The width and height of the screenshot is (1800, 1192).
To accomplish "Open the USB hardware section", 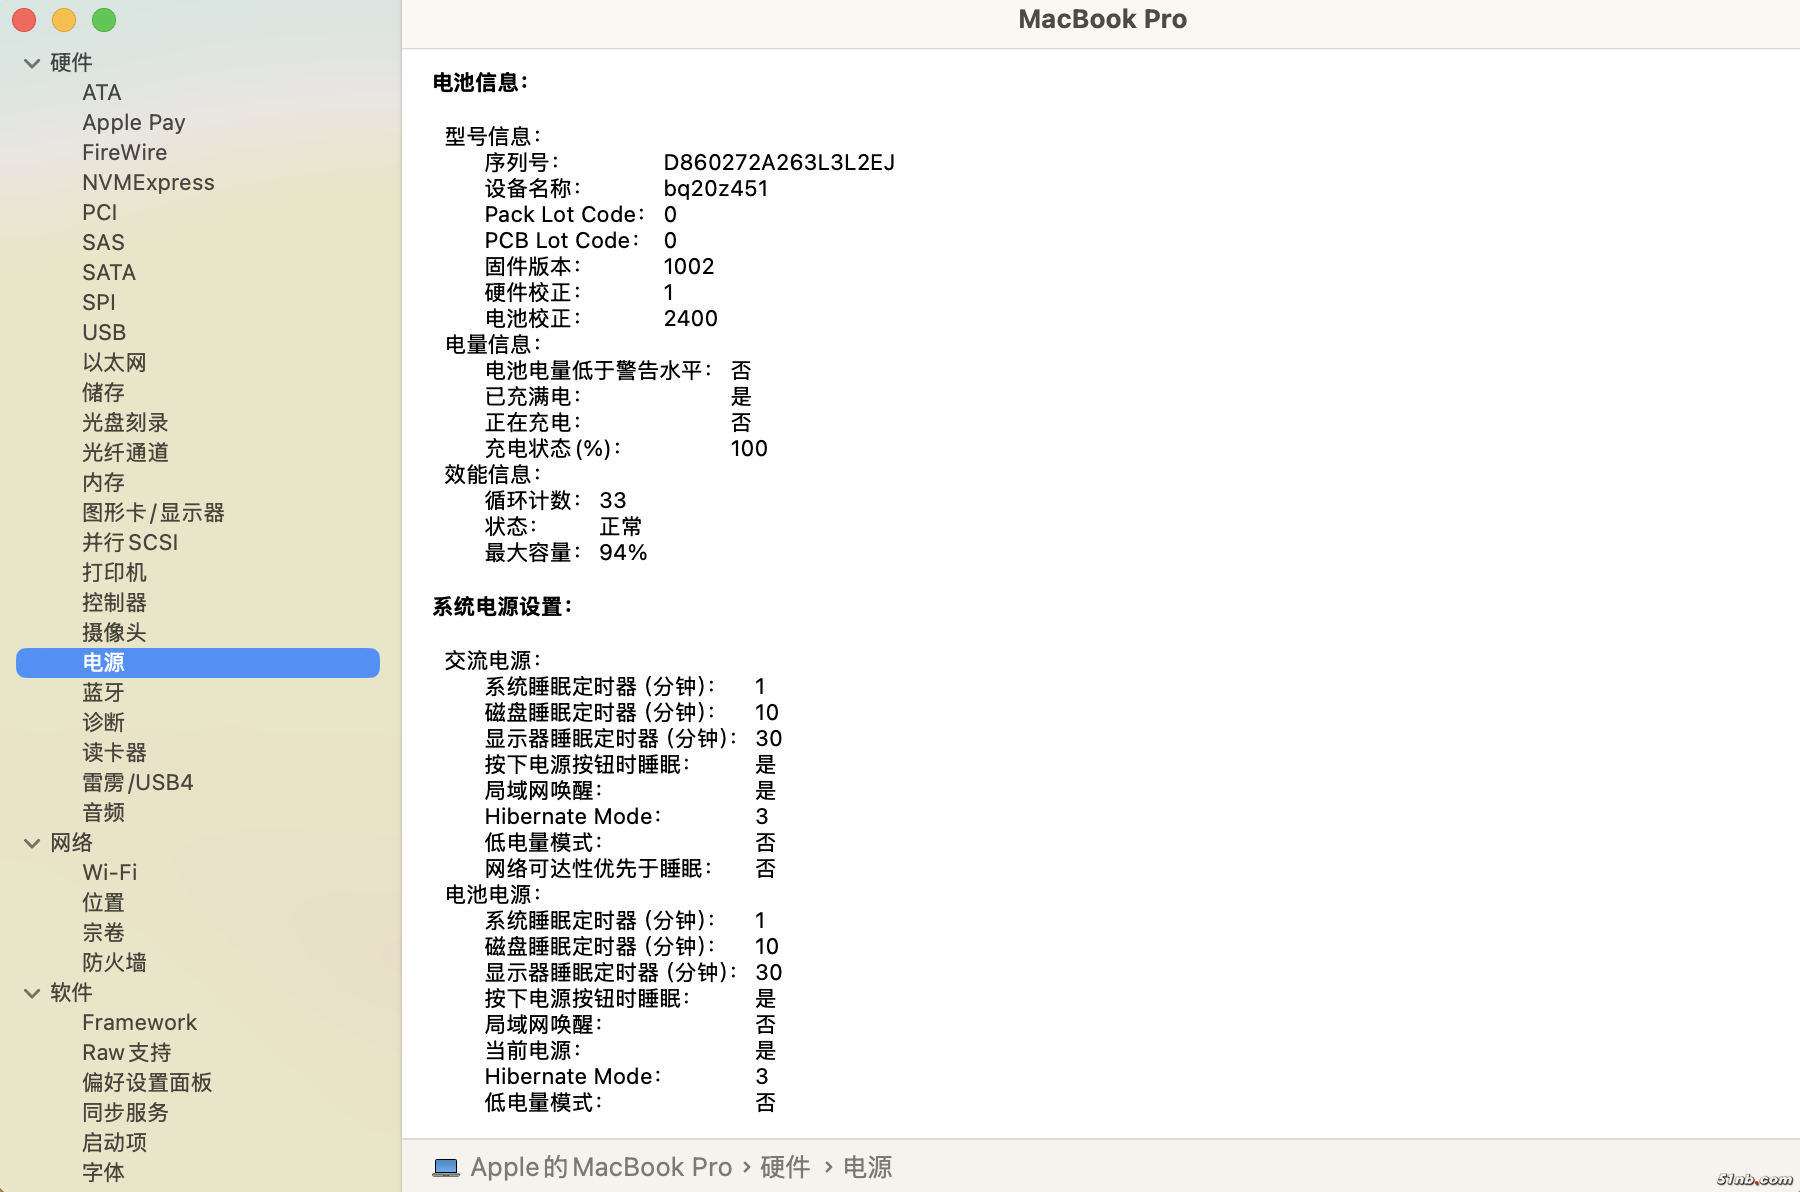I will 104,332.
